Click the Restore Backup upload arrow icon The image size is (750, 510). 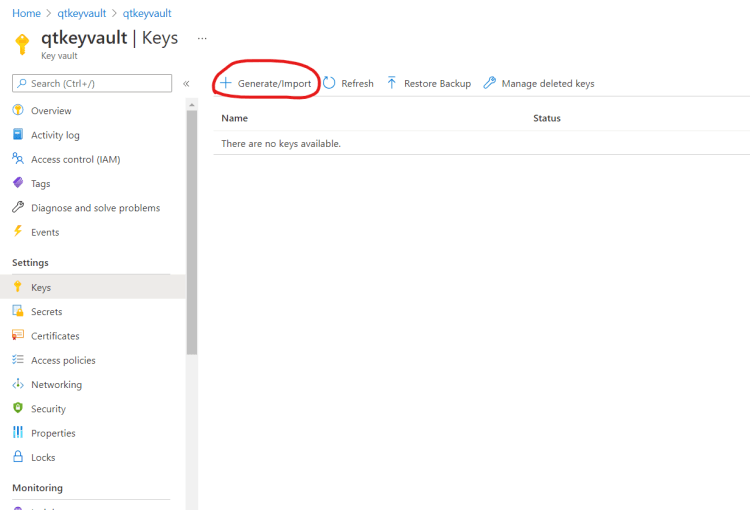pos(391,83)
